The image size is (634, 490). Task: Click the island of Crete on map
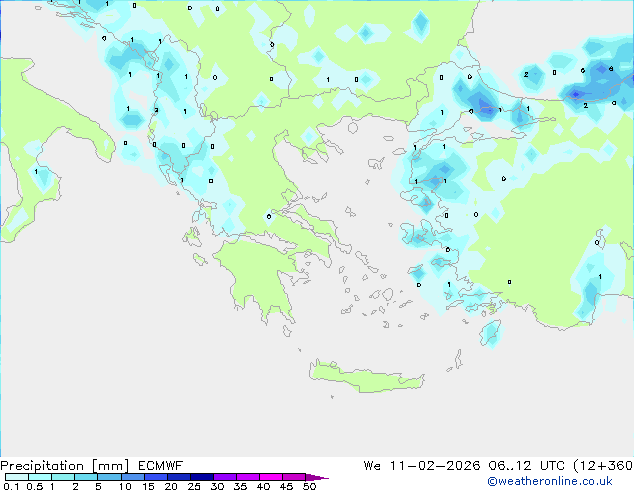[366, 377]
